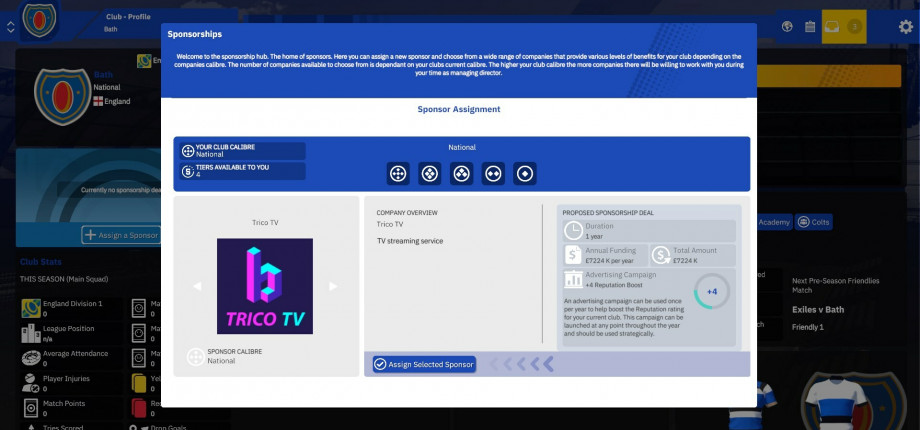Viewport: 920px width, 430px height.
Task: Click the +4 reputation boost ring
Action: [711, 292]
